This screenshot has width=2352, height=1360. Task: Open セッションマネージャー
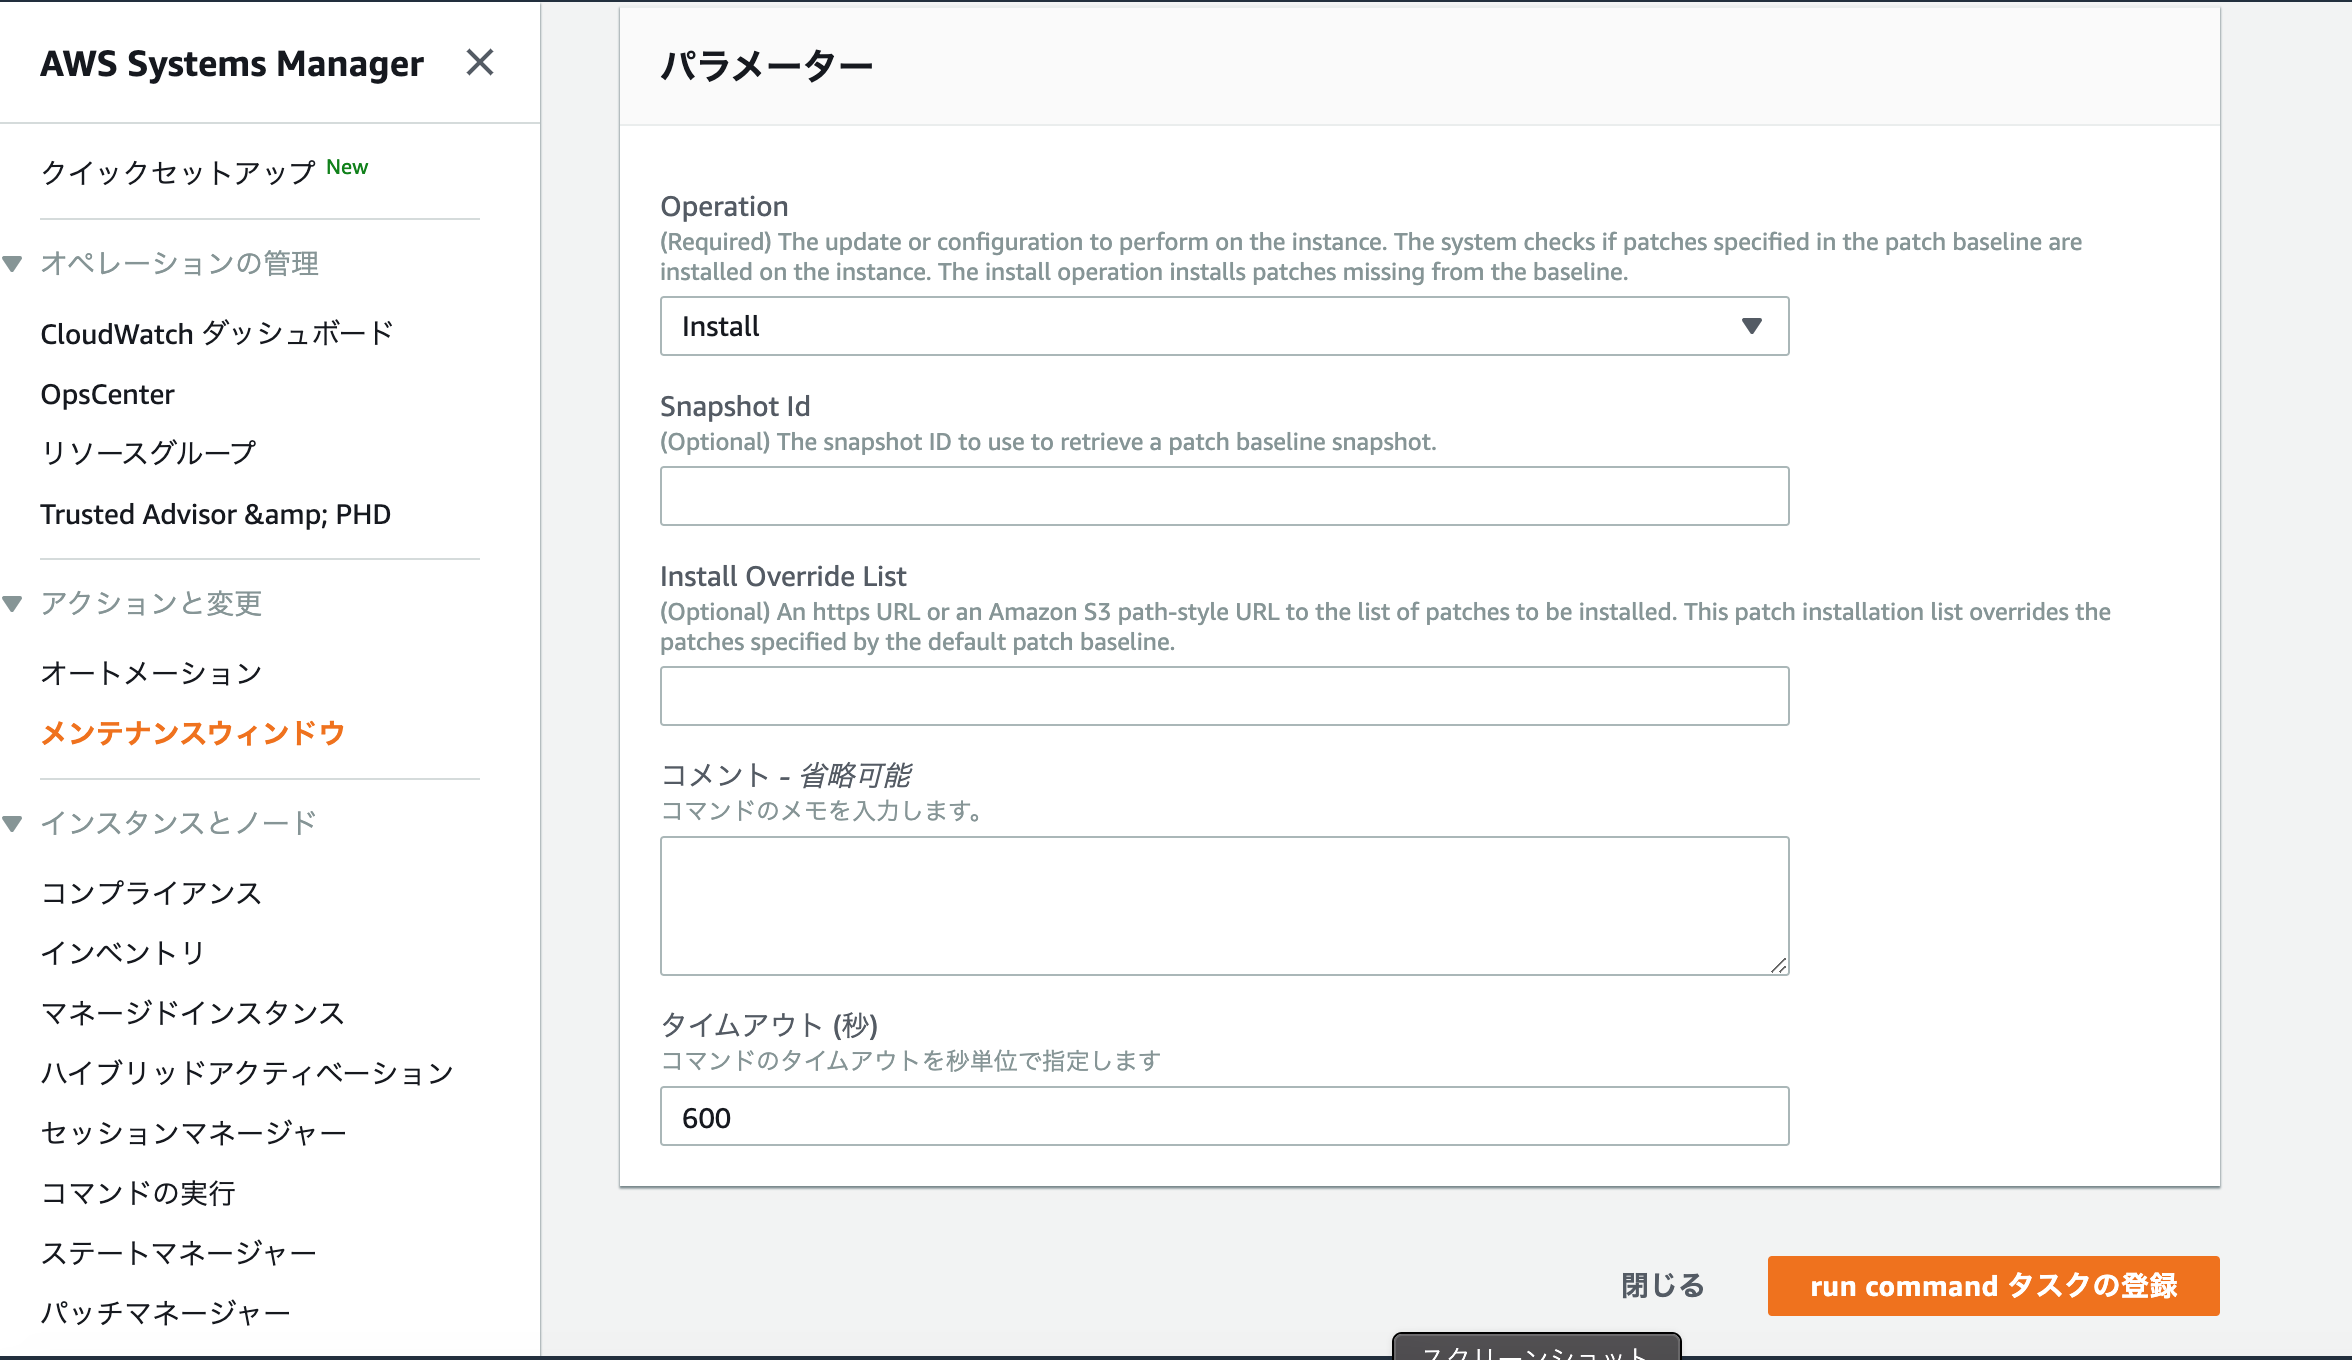click(193, 1133)
